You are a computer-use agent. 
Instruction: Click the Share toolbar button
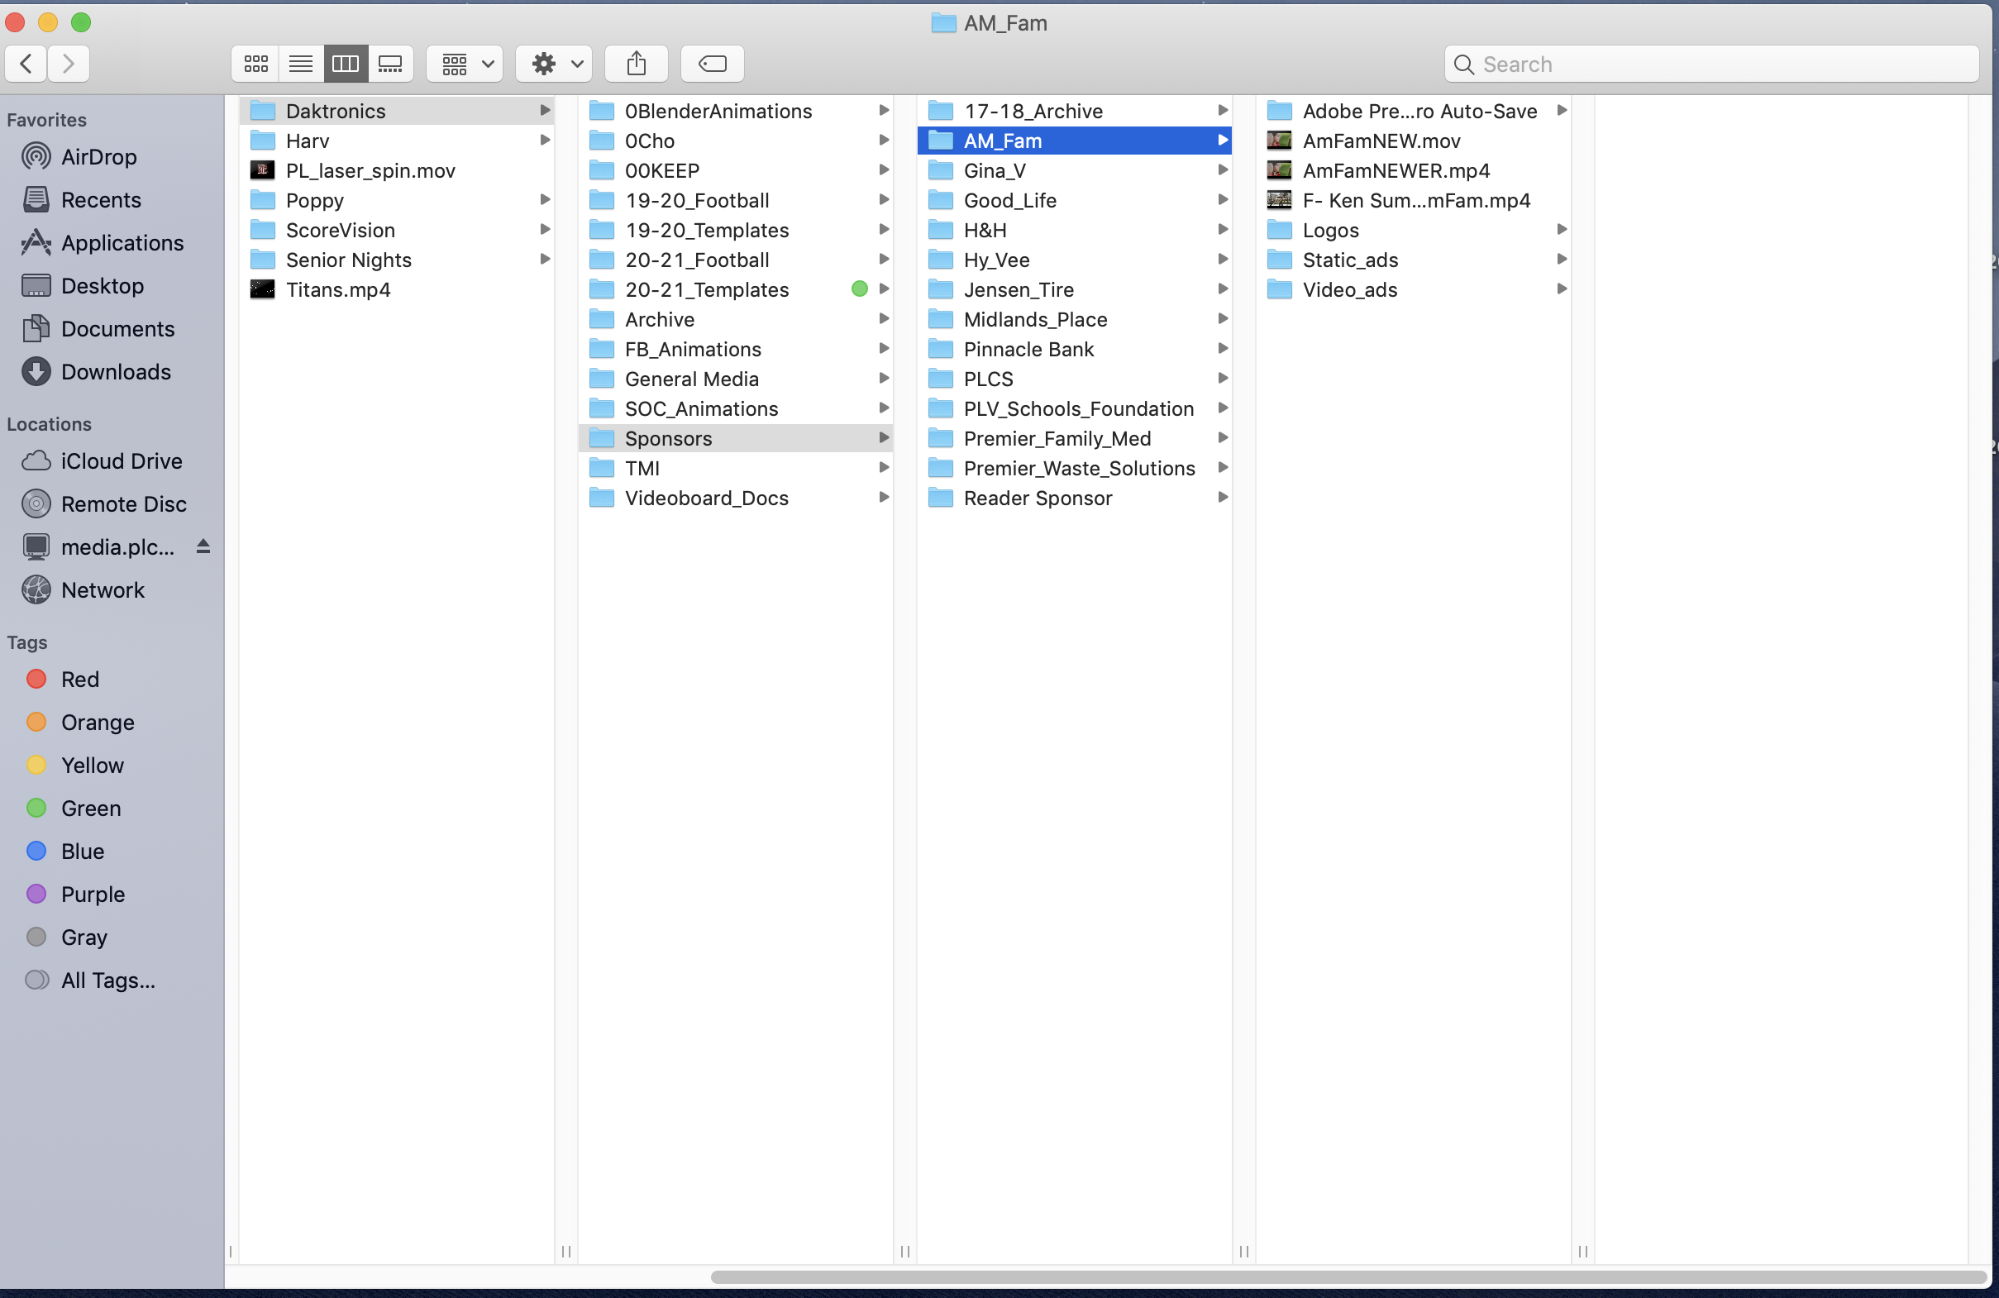click(x=636, y=64)
